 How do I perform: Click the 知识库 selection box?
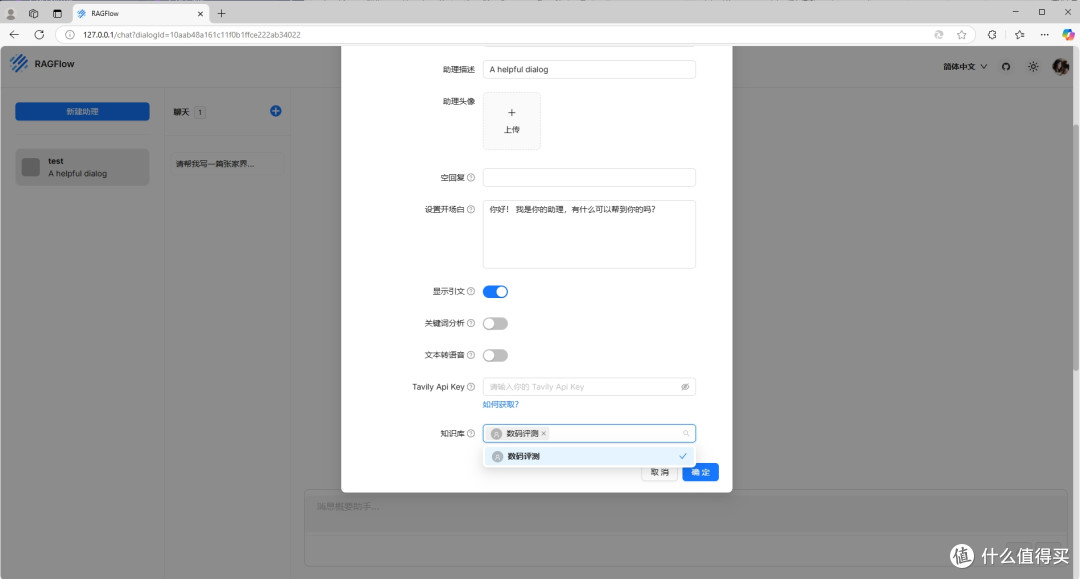click(589, 433)
